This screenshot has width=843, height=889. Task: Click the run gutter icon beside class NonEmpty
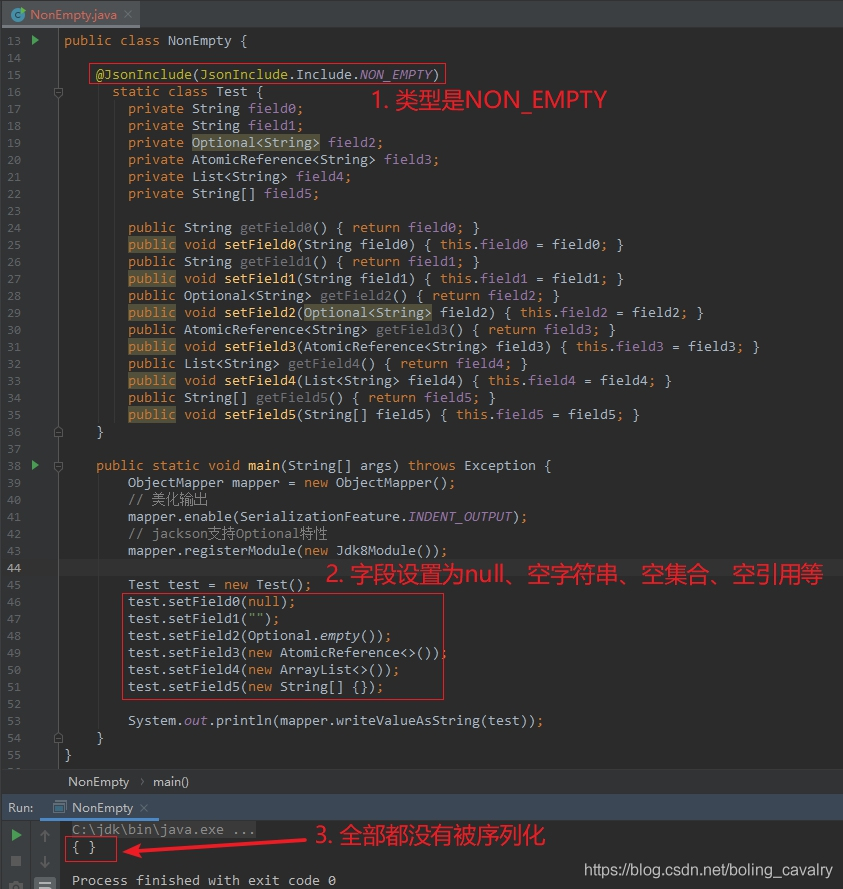pos(35,40)
